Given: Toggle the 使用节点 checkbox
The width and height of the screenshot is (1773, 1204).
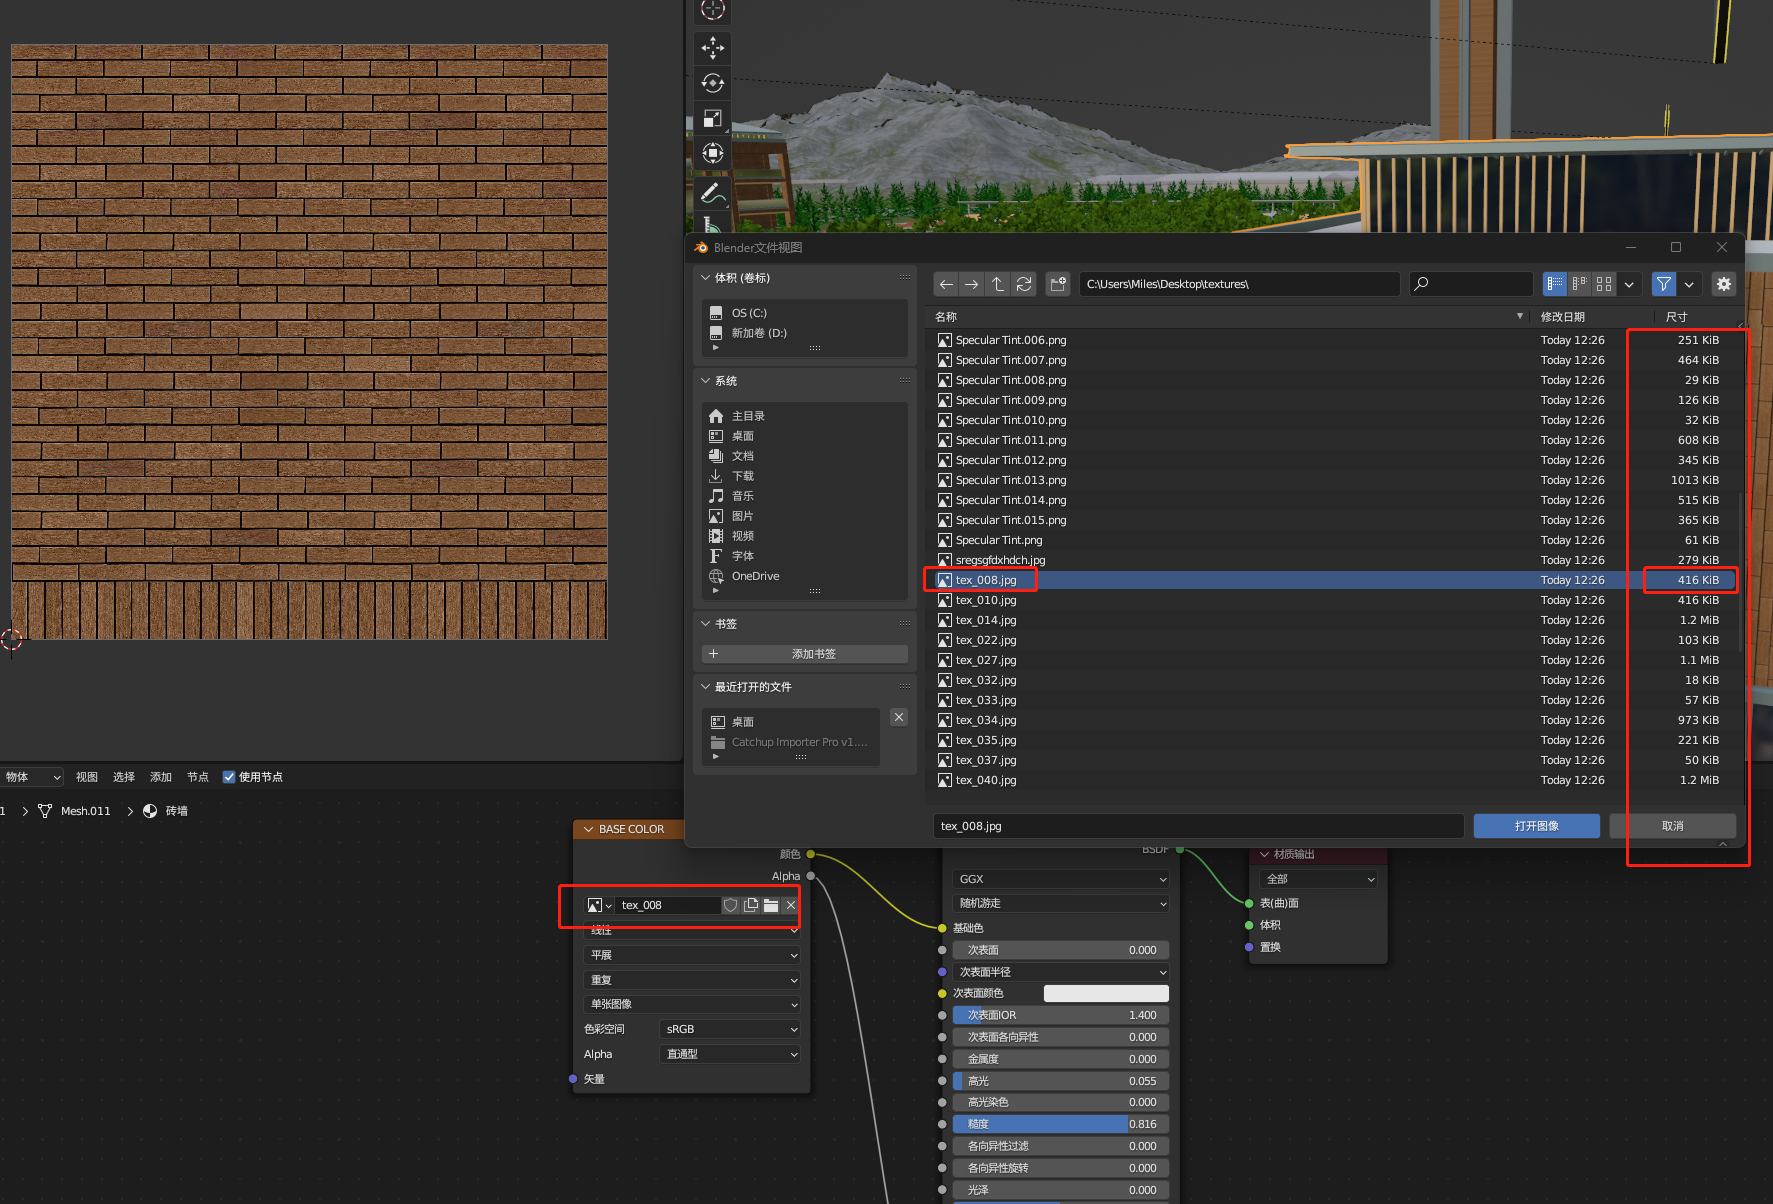Looking at the screenshot, I should [229, 777].
